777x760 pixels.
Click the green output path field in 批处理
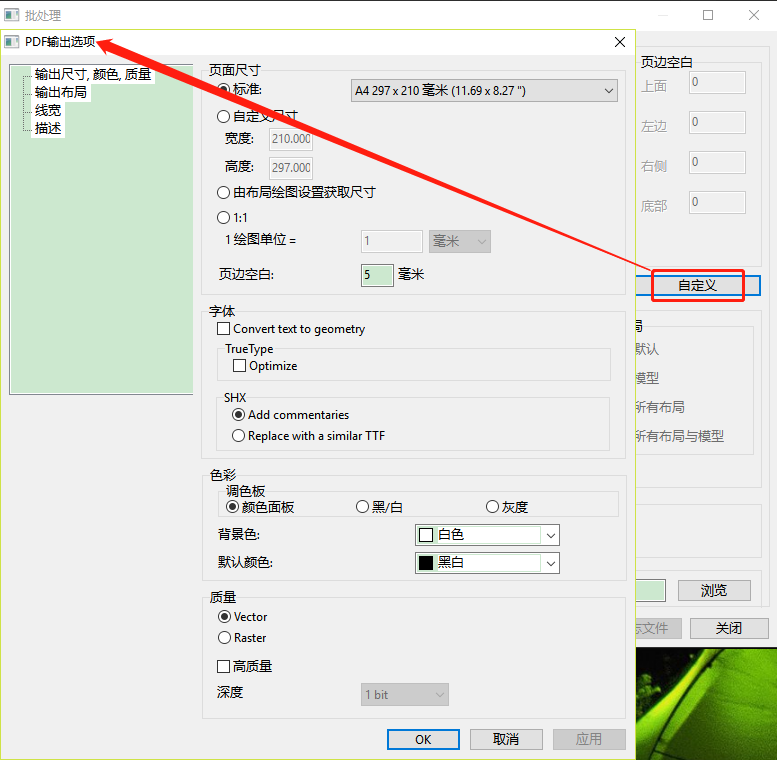(x=651, y=591)
